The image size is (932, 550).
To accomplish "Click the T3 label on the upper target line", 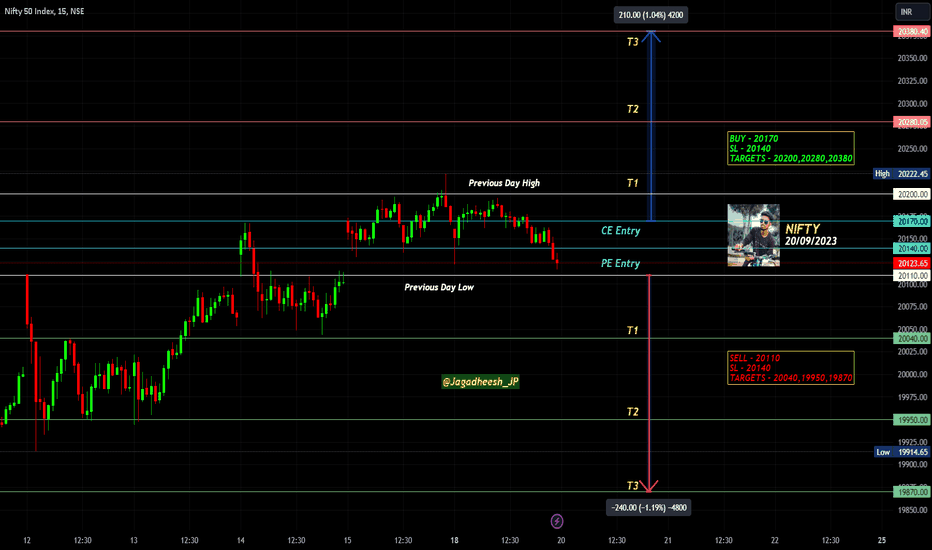I will pos(632,42).
